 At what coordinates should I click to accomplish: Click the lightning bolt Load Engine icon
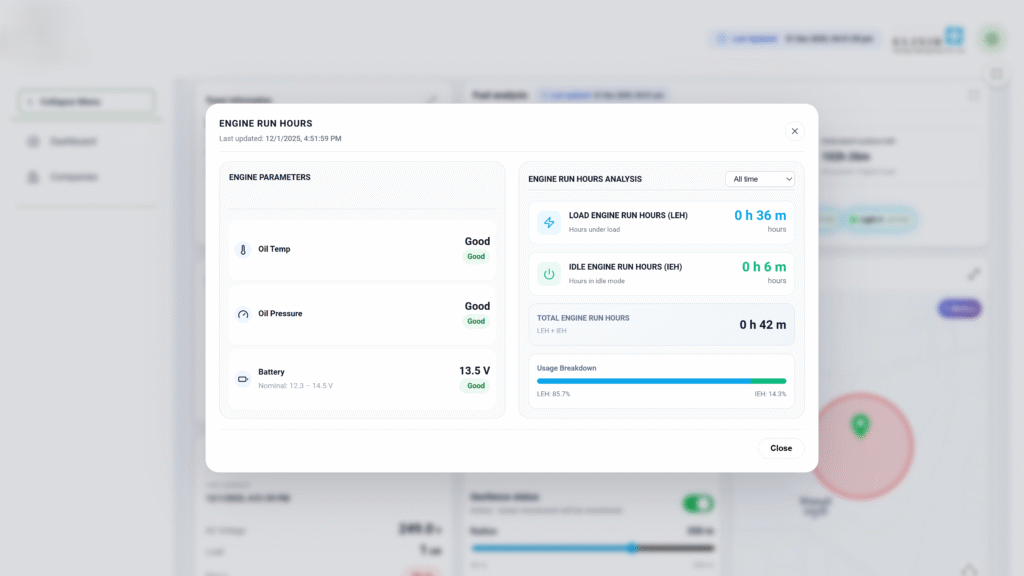[x=549, y=223]
